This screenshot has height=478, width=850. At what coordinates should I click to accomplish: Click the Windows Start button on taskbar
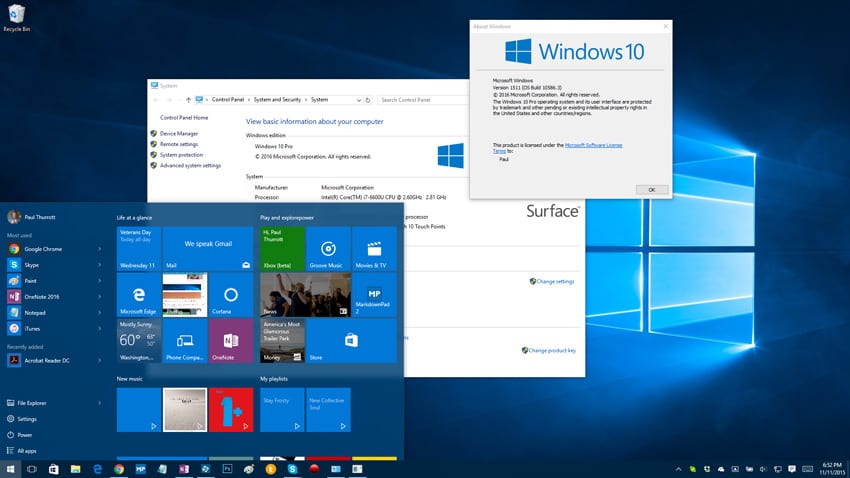[10, 469]
